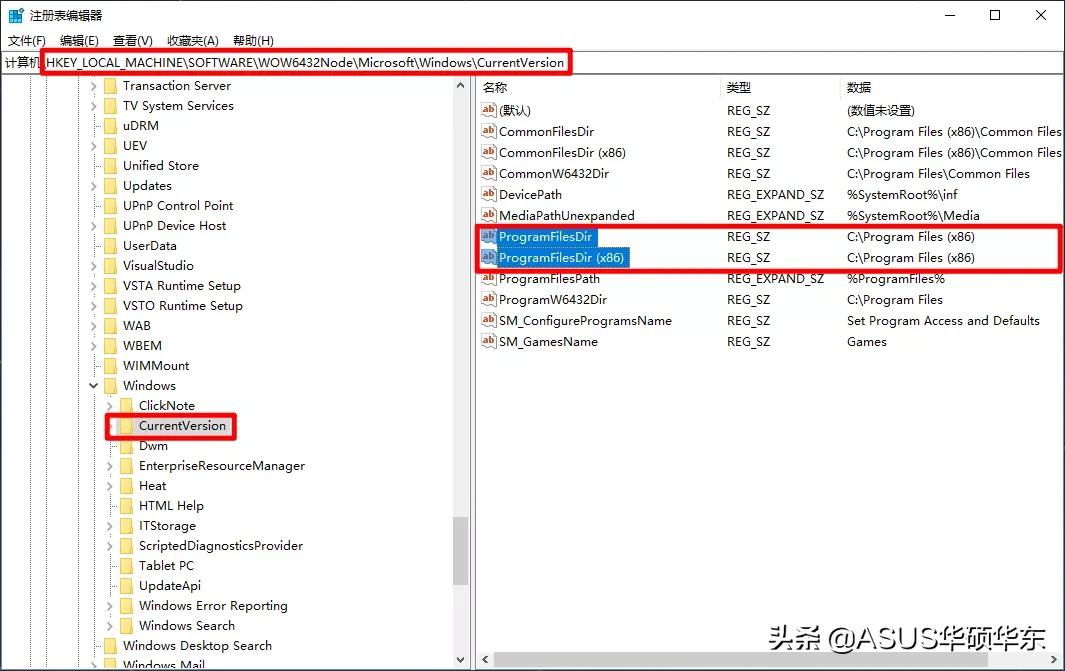Select the ProgramFilesPath expandable string icon
This screenshot has height=671, width=1065.
(x=489, y=278)
